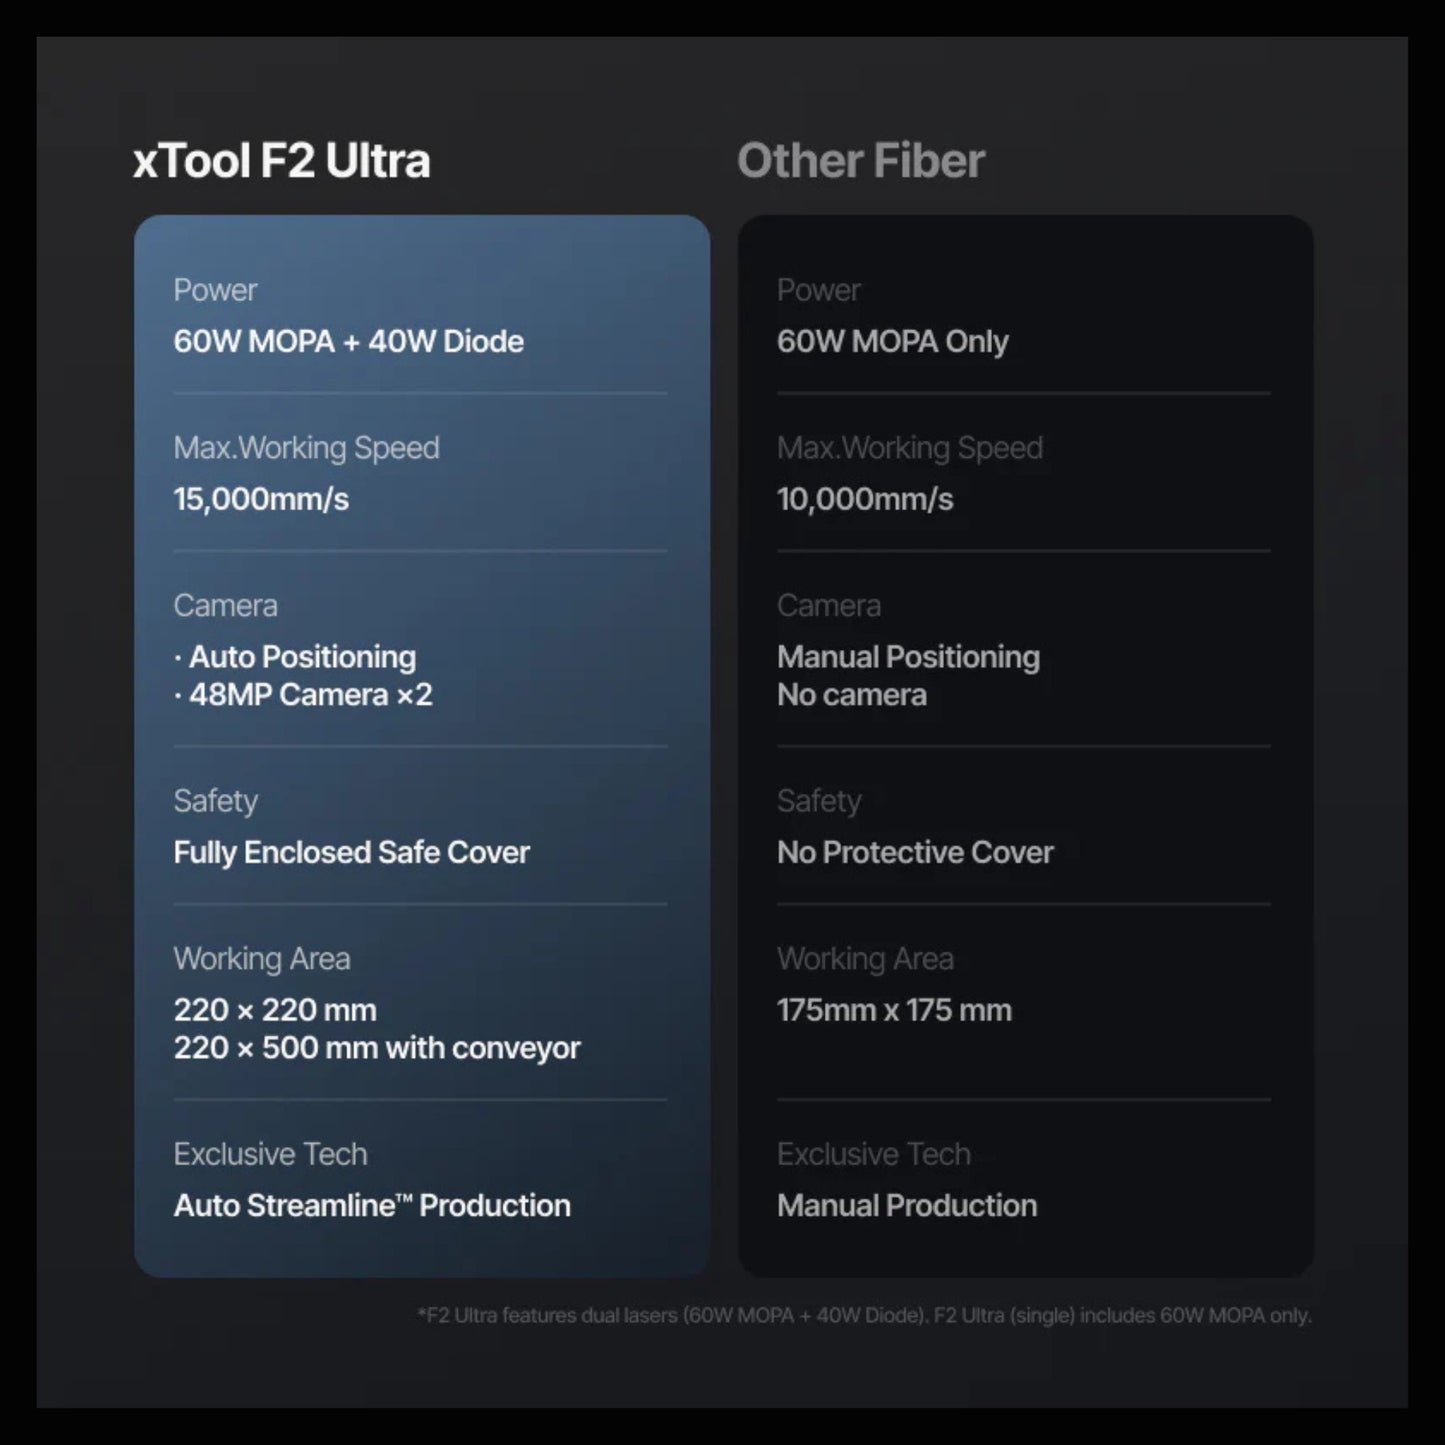Select the Auto Positioning bullet item

pyautogui.click(x=295, y=657)
